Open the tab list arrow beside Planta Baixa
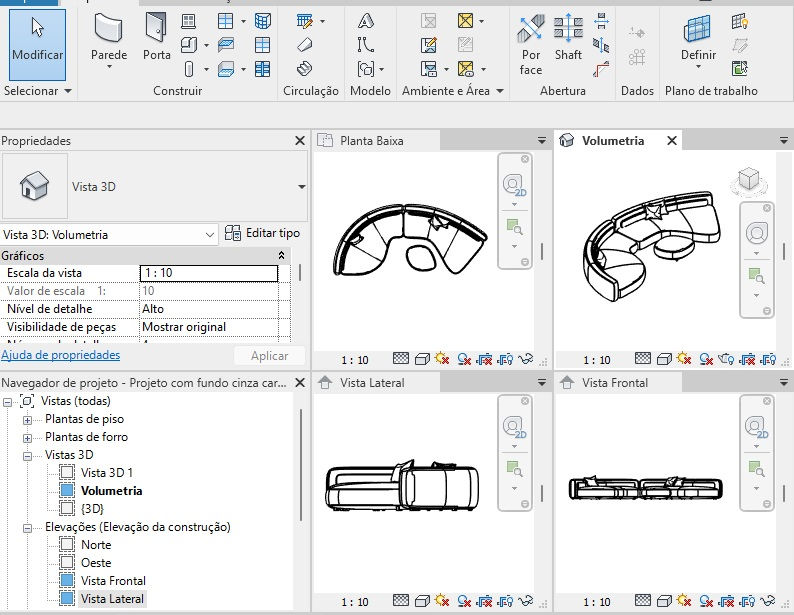The height and width of the screenshot is (615, 794). click(x=541, y=141)
